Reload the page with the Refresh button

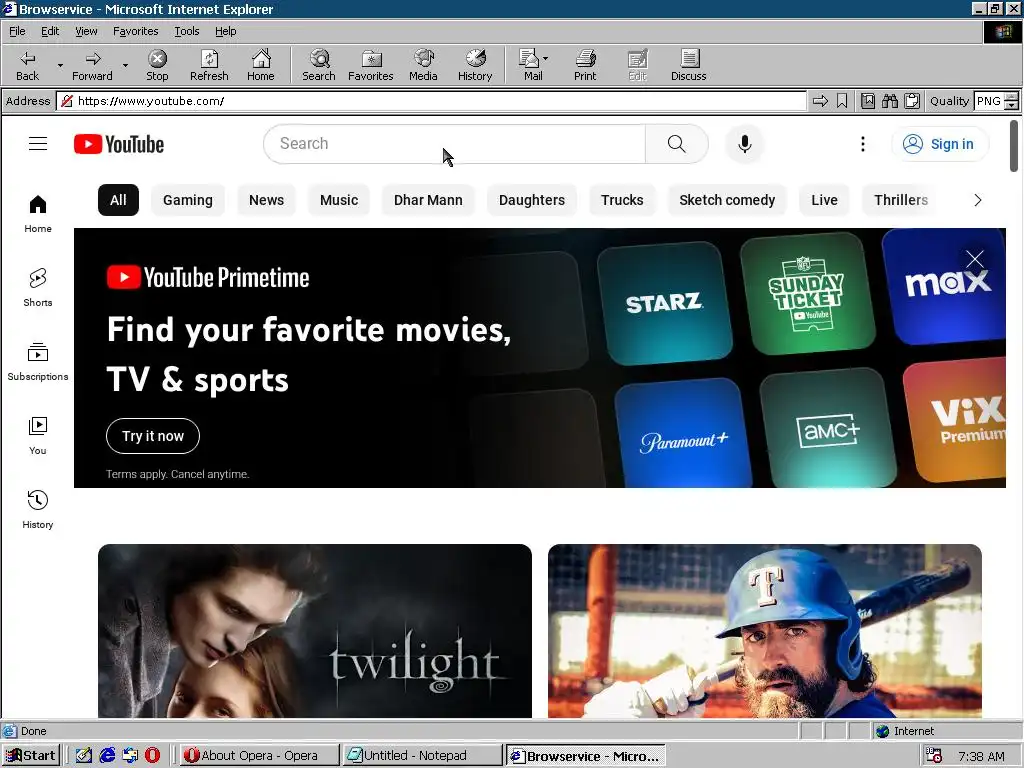[x=209, y=65]
